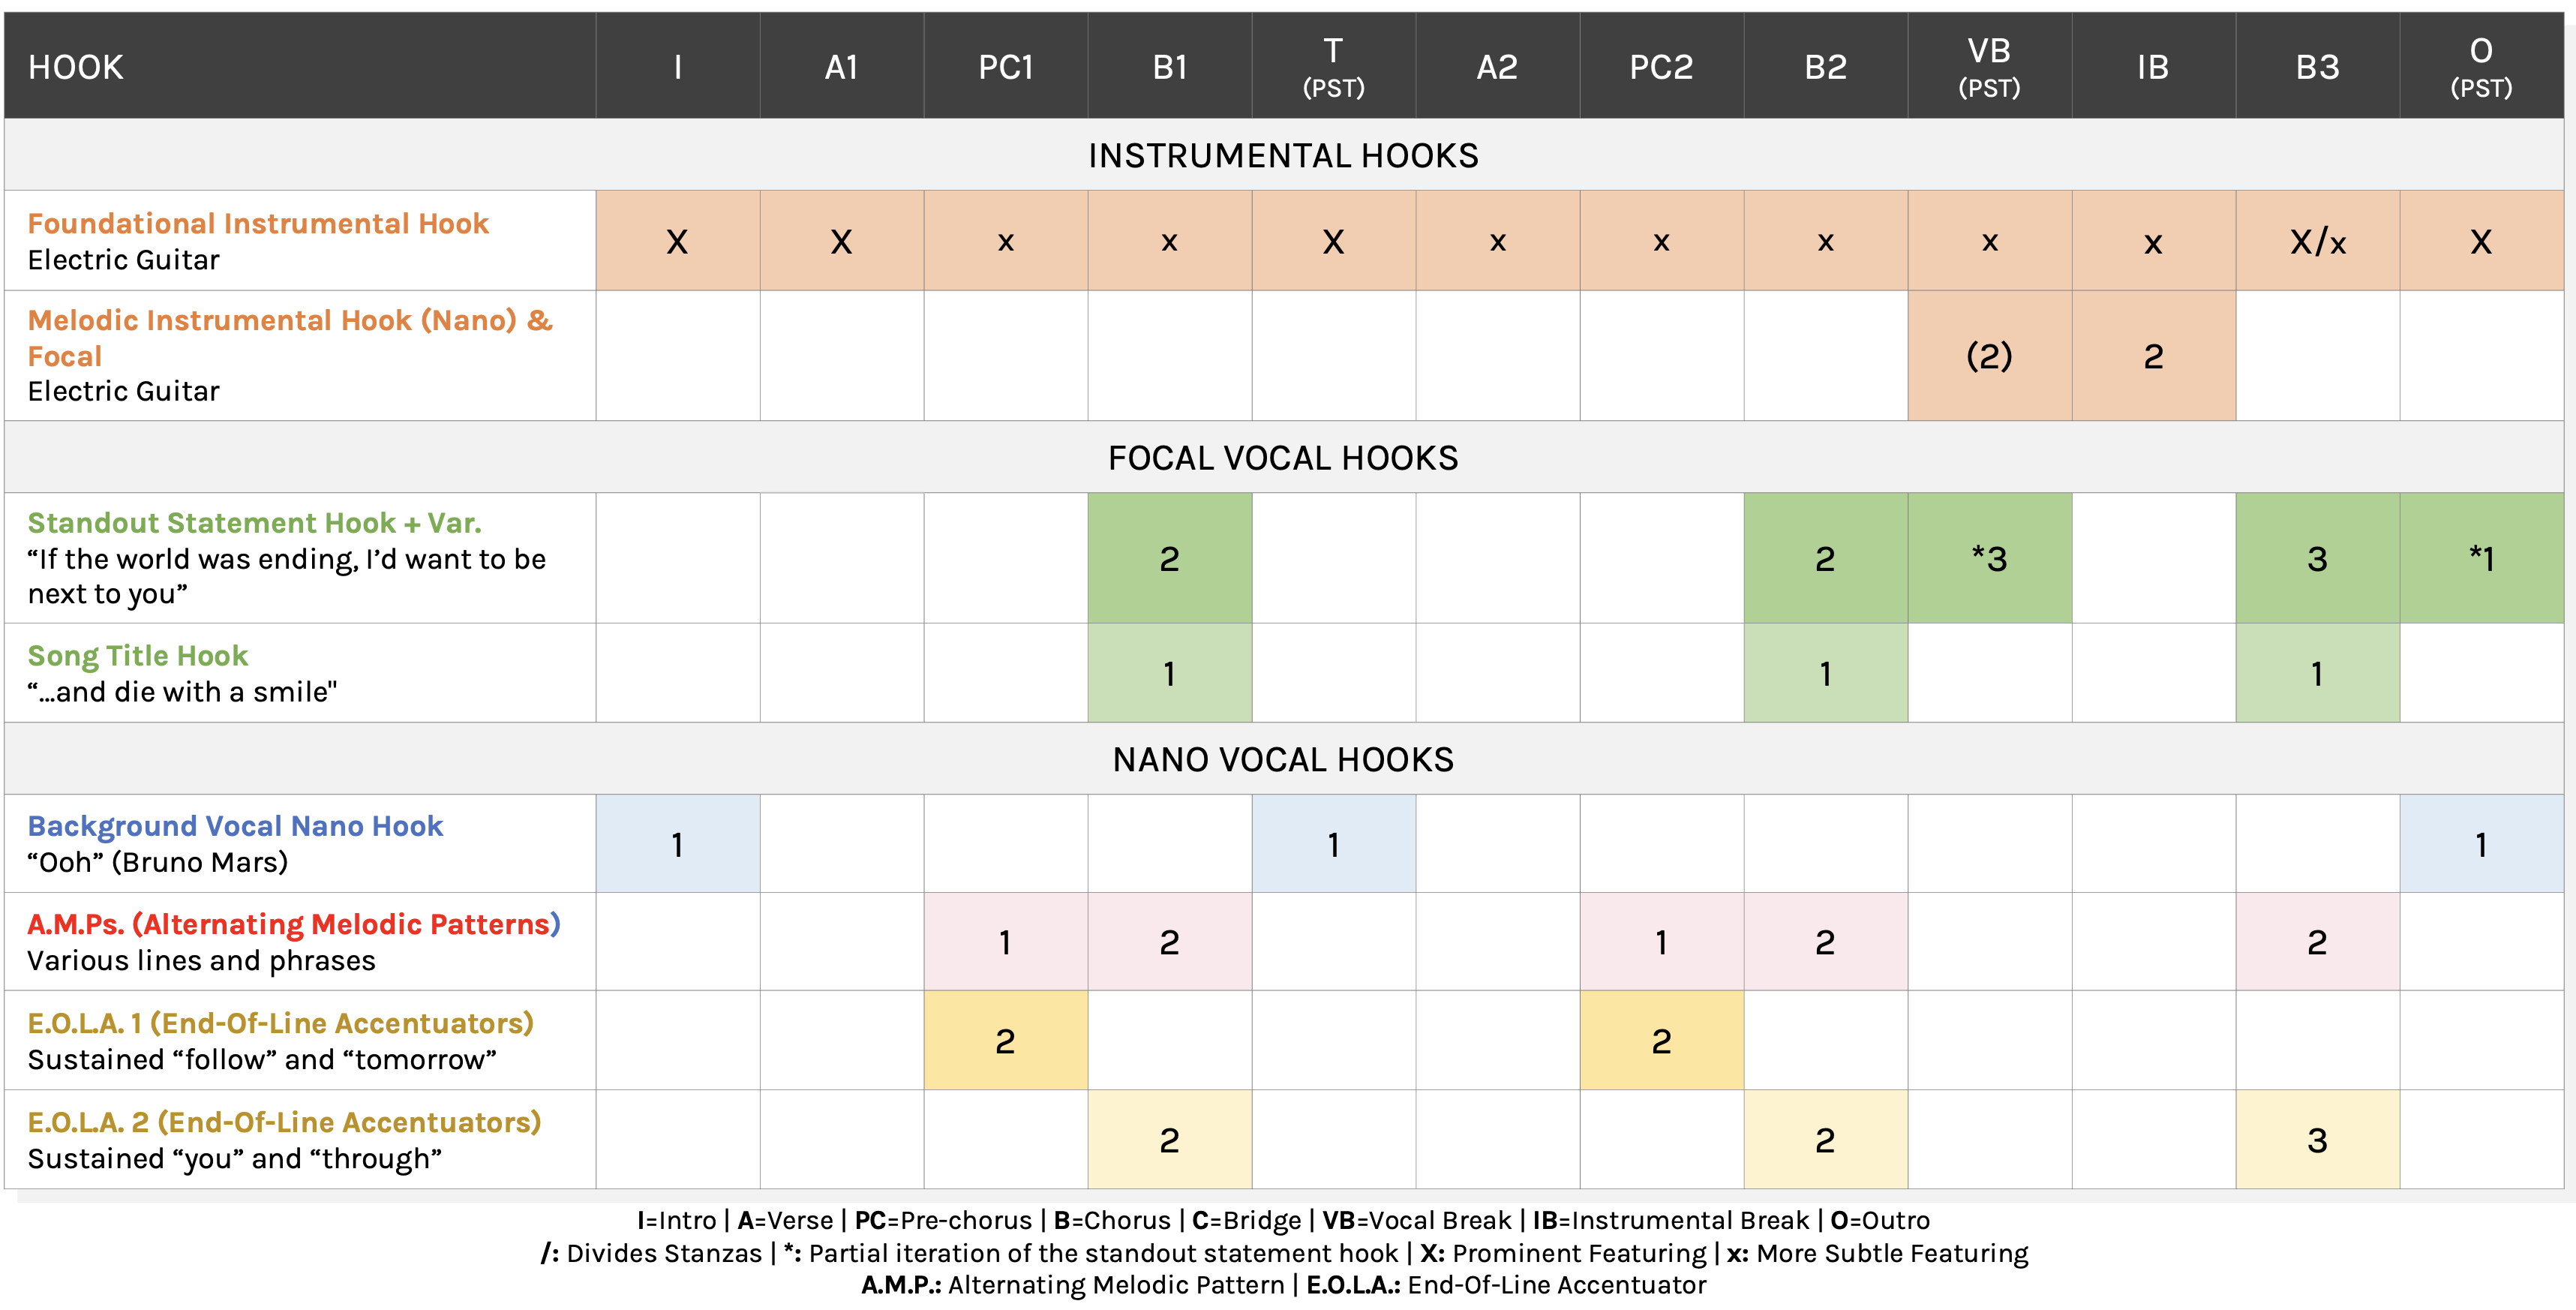This screenshot has height=1310, width=2576.
Task: Select the X/x cell under B3
Action: (x=2317, y=242)
